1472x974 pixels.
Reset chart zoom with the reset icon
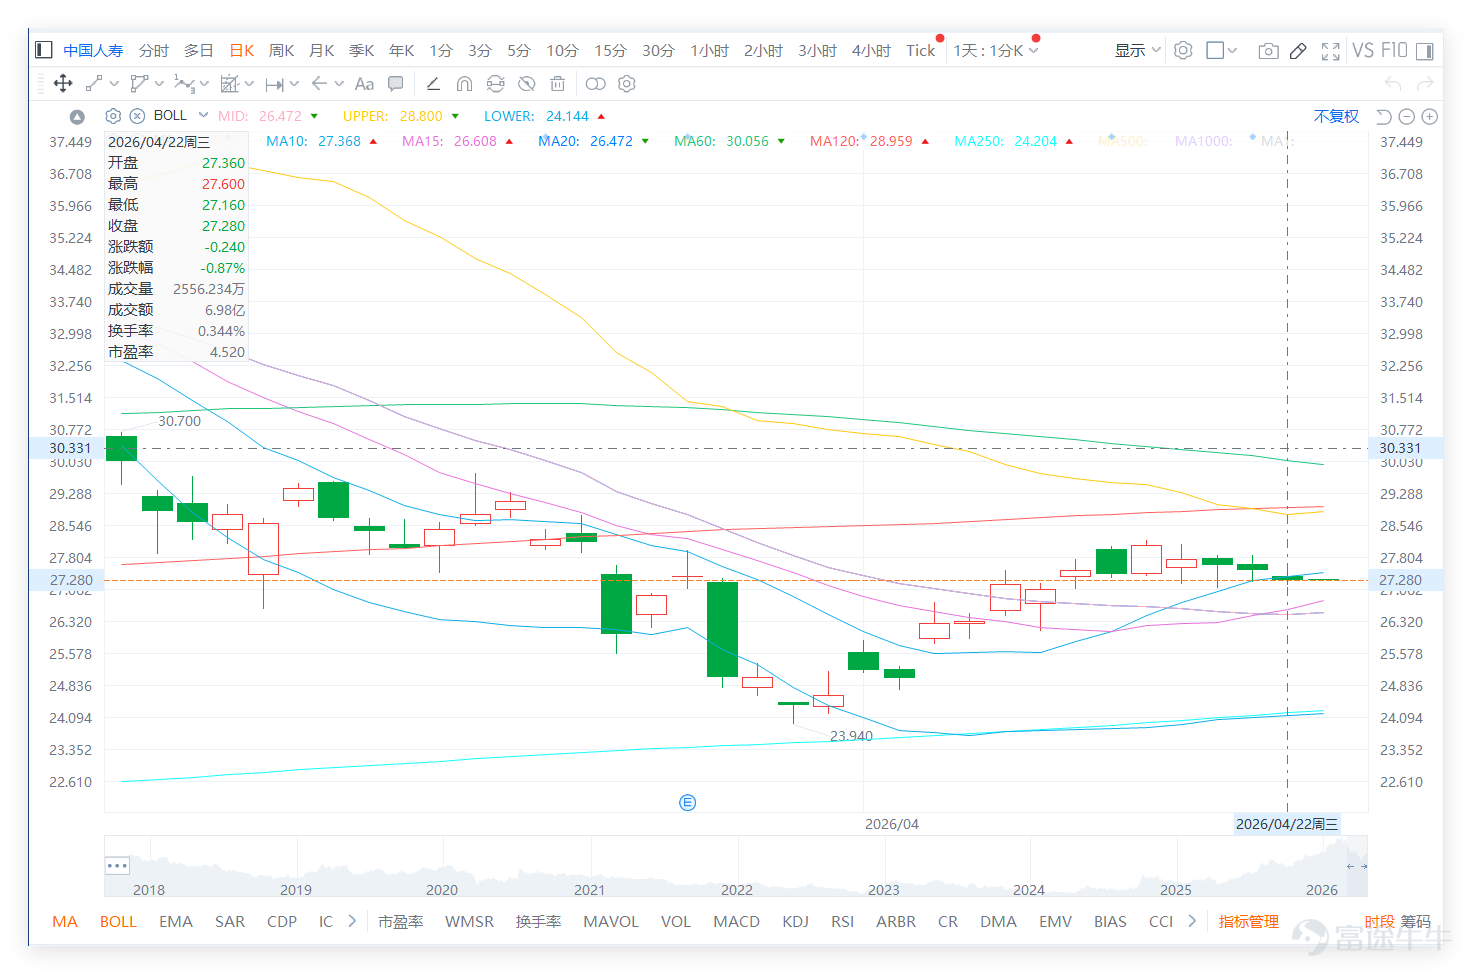click(x=1384, y=117)
